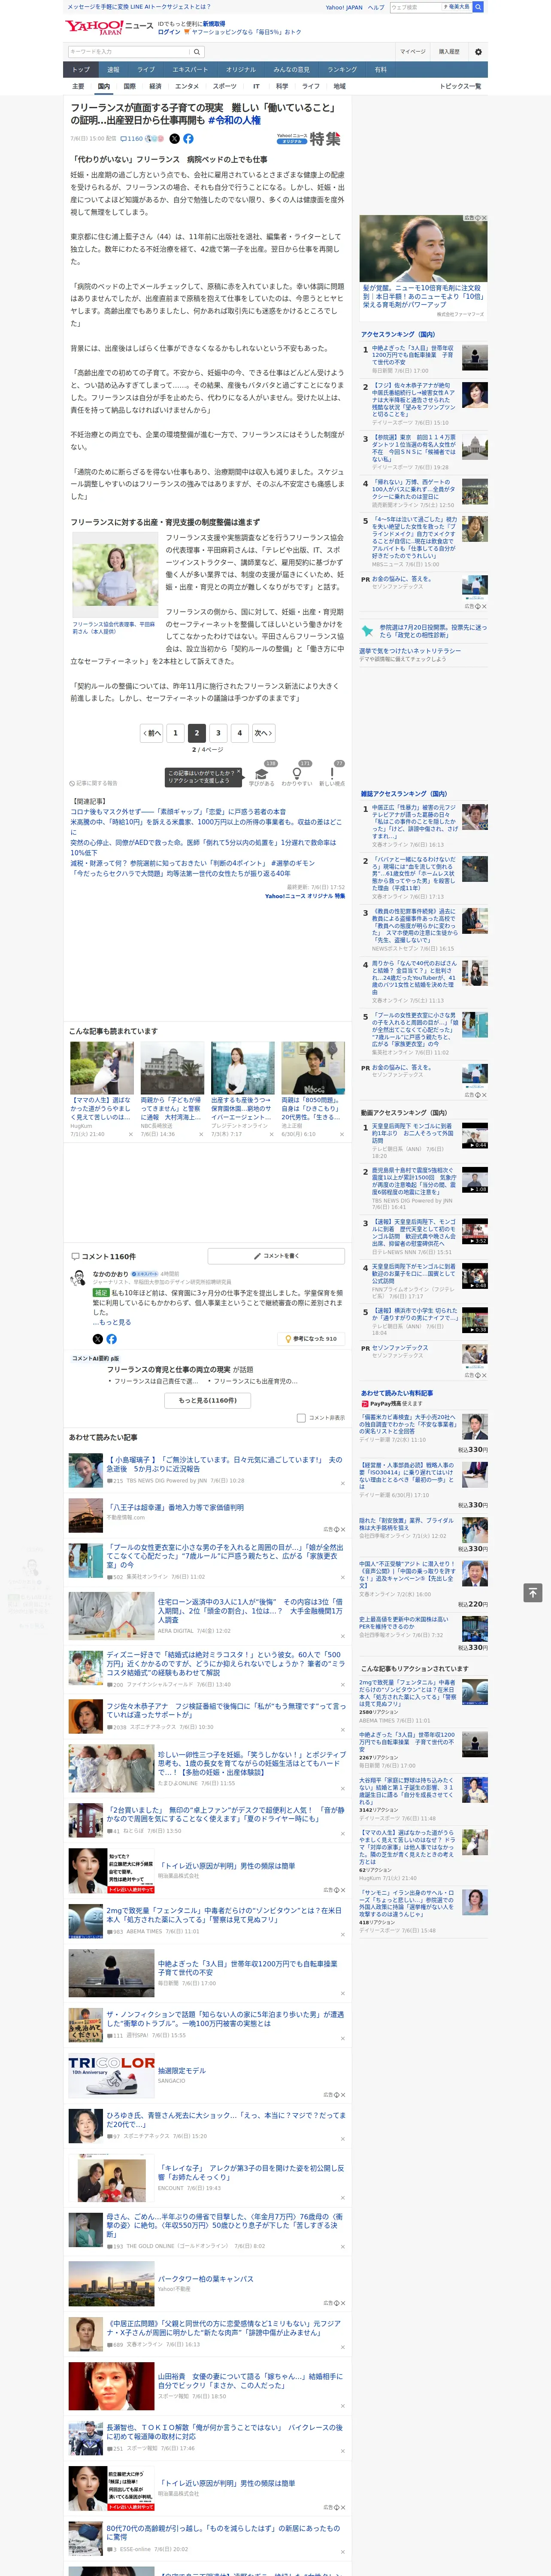Open related article about コロナ後もマスク外せず

(178, 812)
